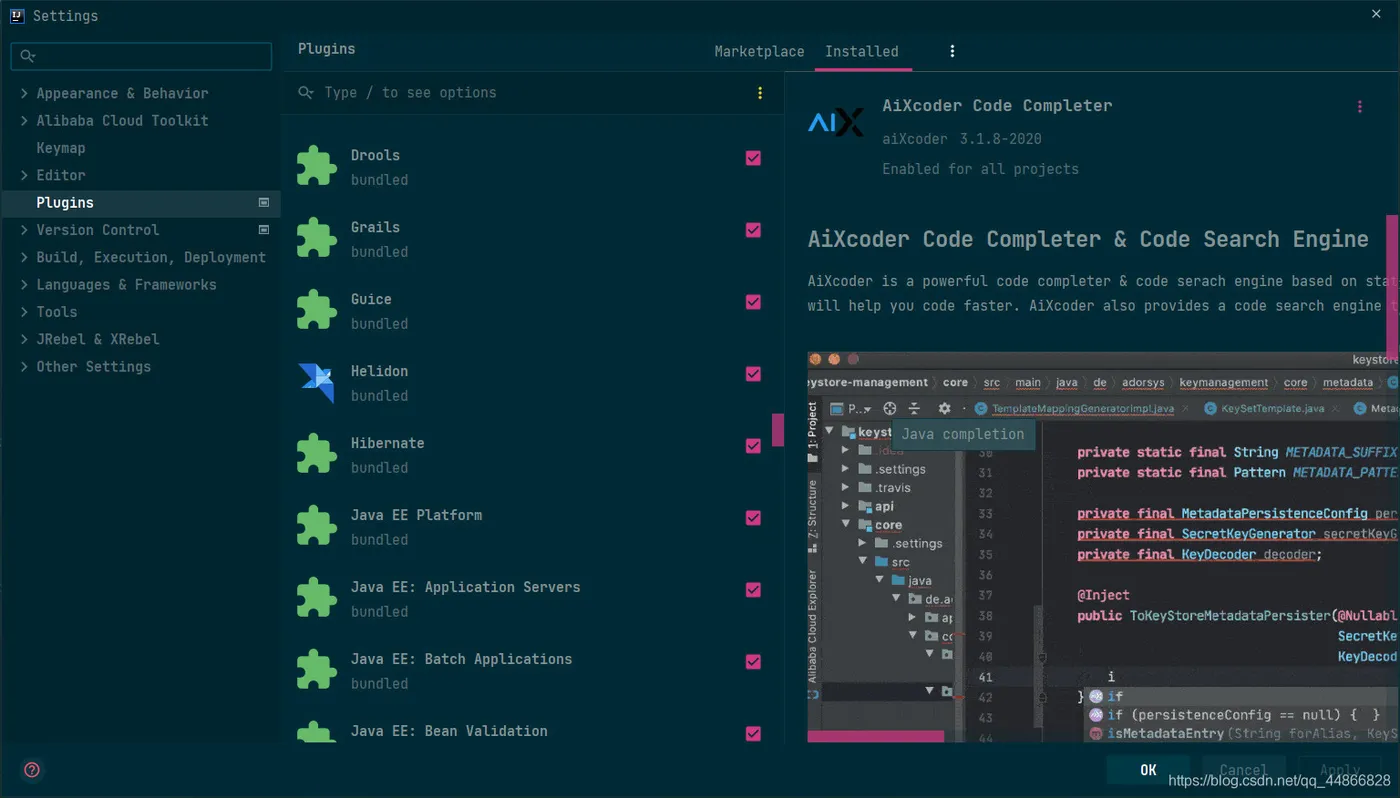Click the Grails plugin puzzle icon
Screen dimensions: 1400x798
[x=316, y=238]
